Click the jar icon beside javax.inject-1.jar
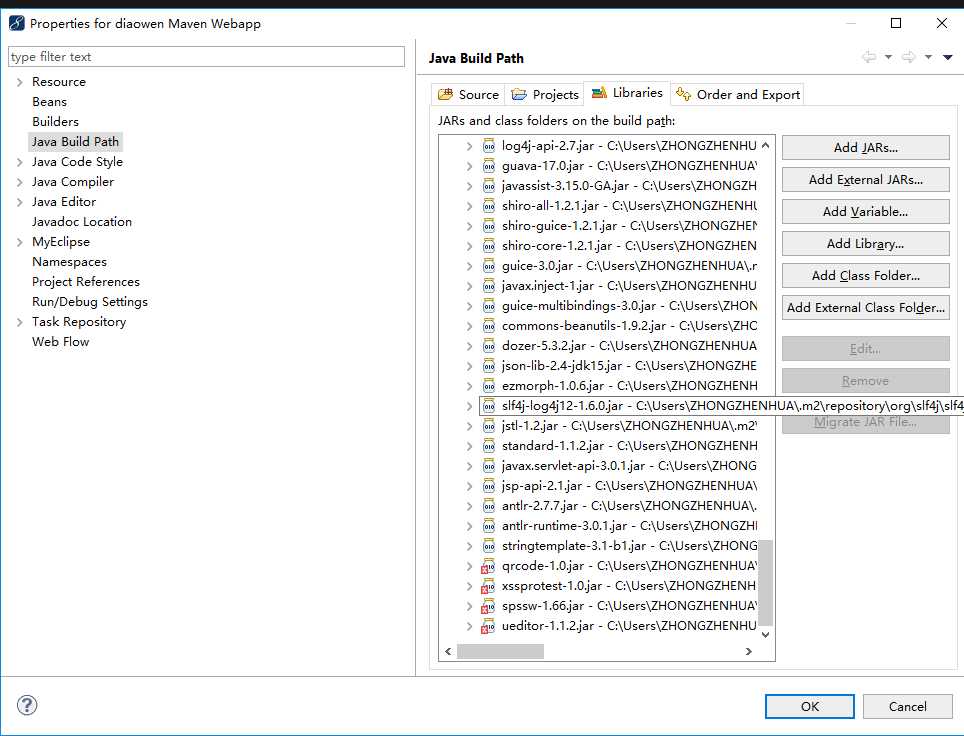964x736 pixels. (489, 286)
